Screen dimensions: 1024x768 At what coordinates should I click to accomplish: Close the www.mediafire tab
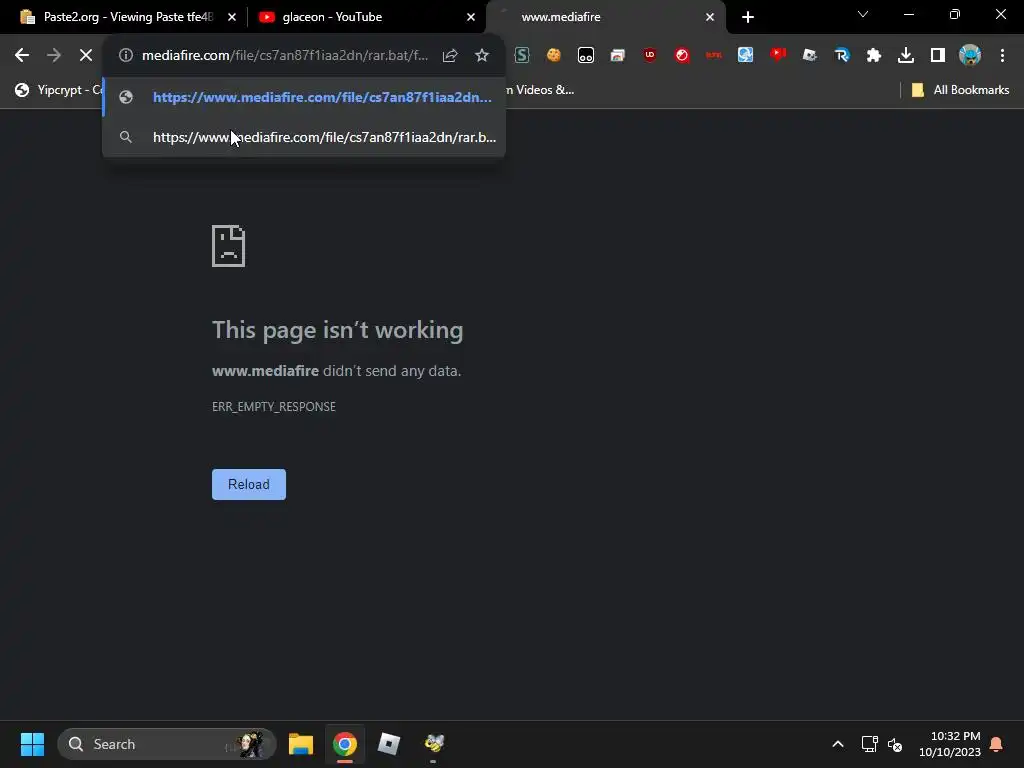710,17
